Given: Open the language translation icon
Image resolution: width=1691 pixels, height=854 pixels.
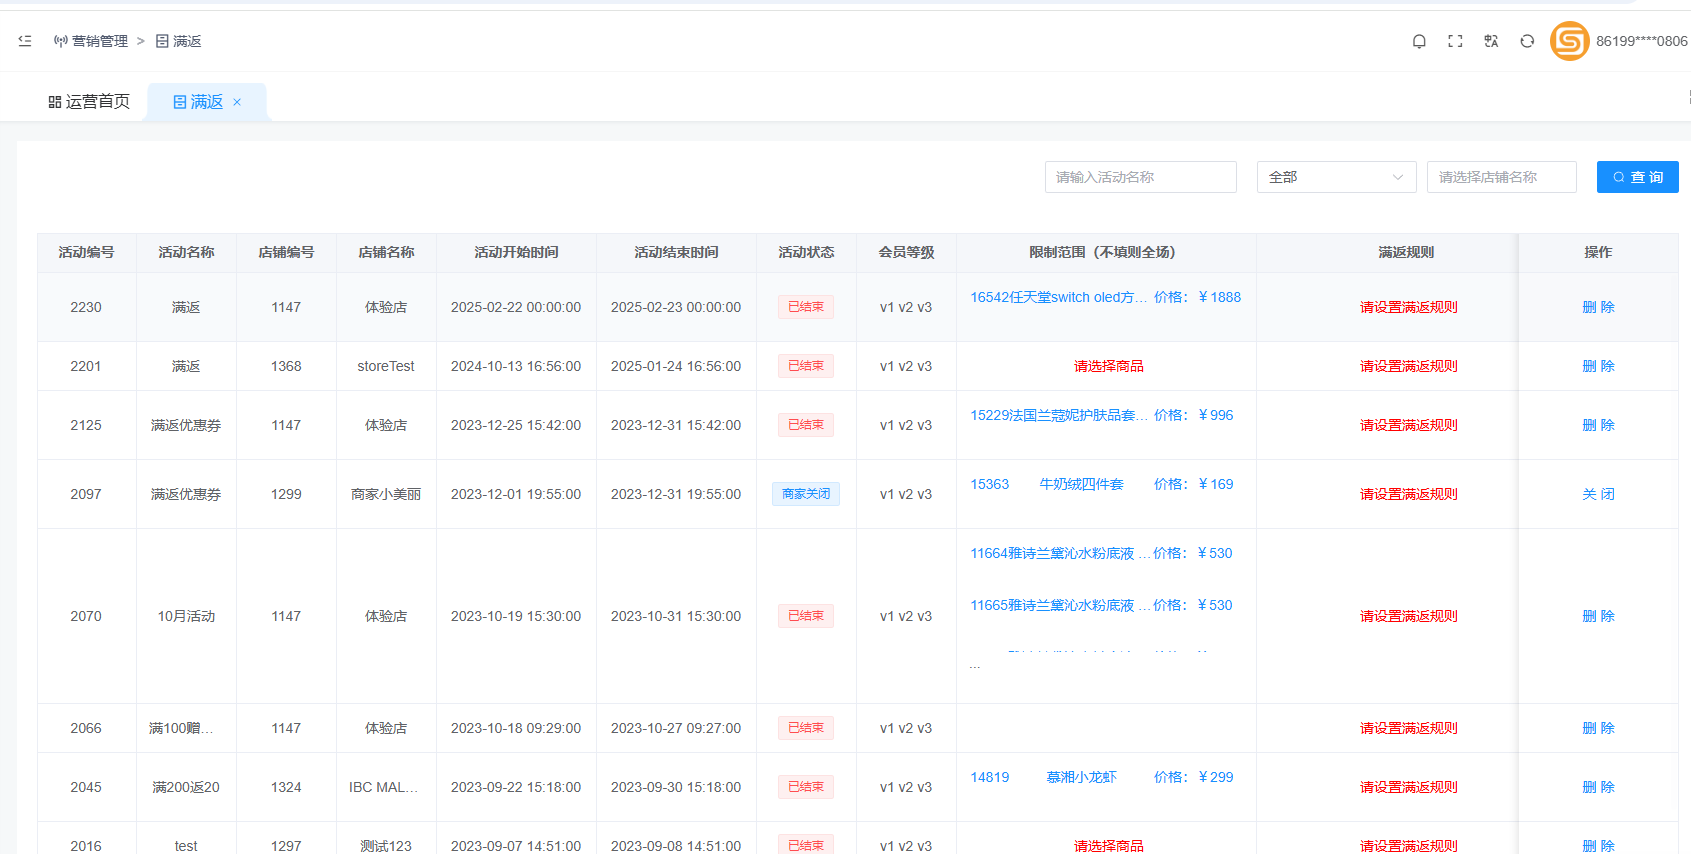Looking at the screenshot, I should [x=1491, y=41].
